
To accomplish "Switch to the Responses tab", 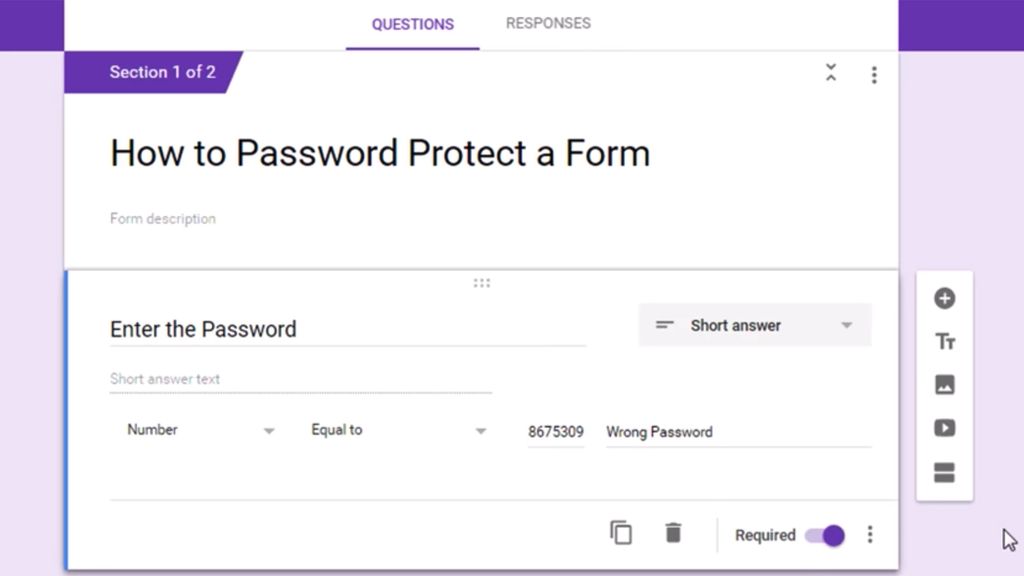I will [x=548, y=23].
